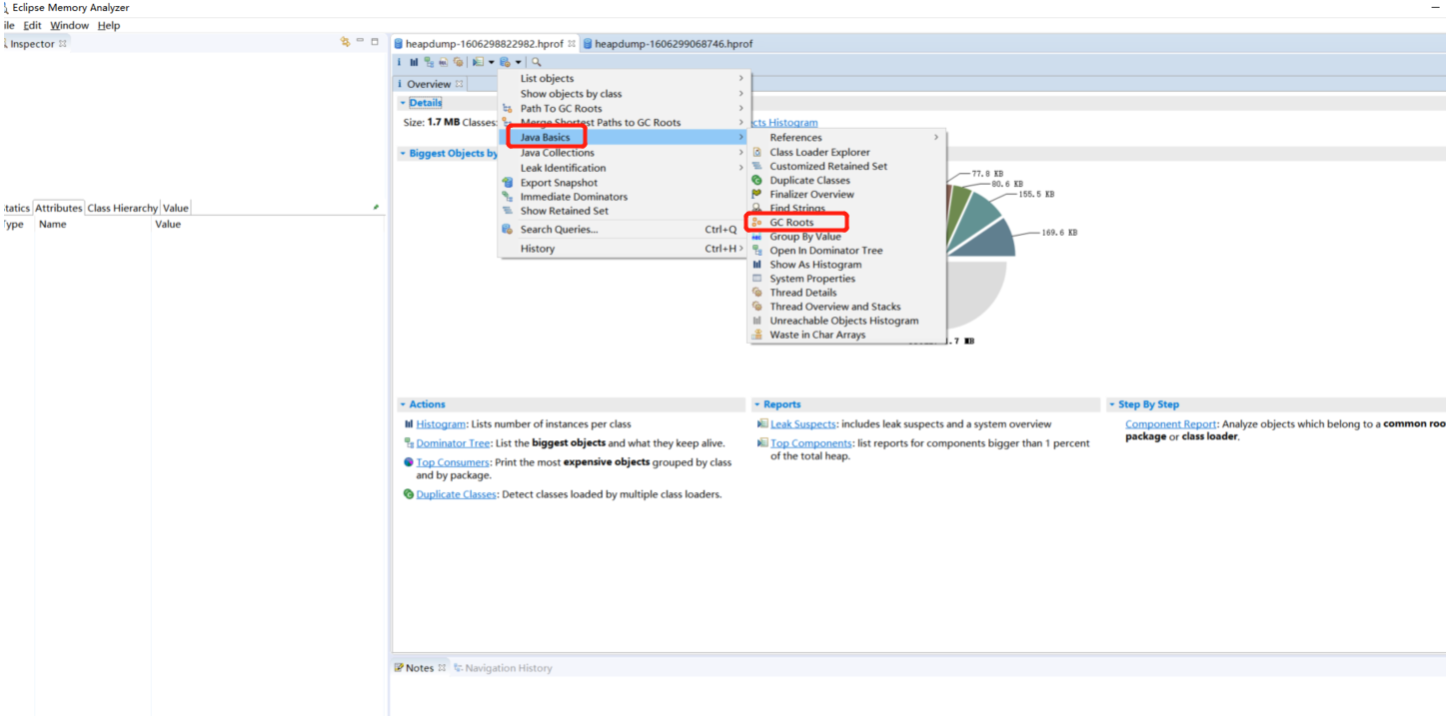Viewport: 1450px width, 716px height.
Task: Open the Top Consumers link
Action: (453, 463)
